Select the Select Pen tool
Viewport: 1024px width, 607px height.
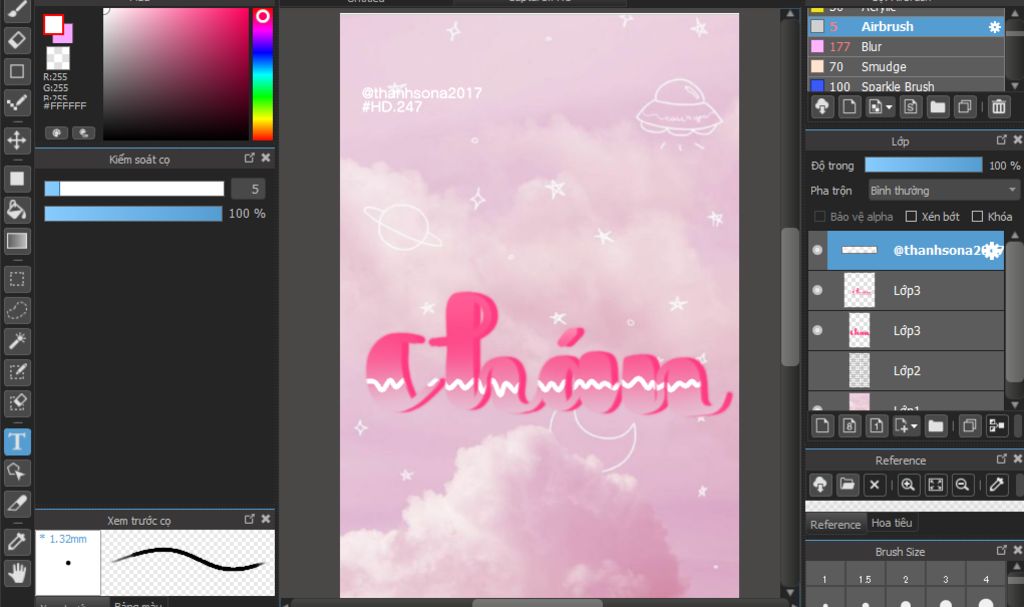pos(17,372)
